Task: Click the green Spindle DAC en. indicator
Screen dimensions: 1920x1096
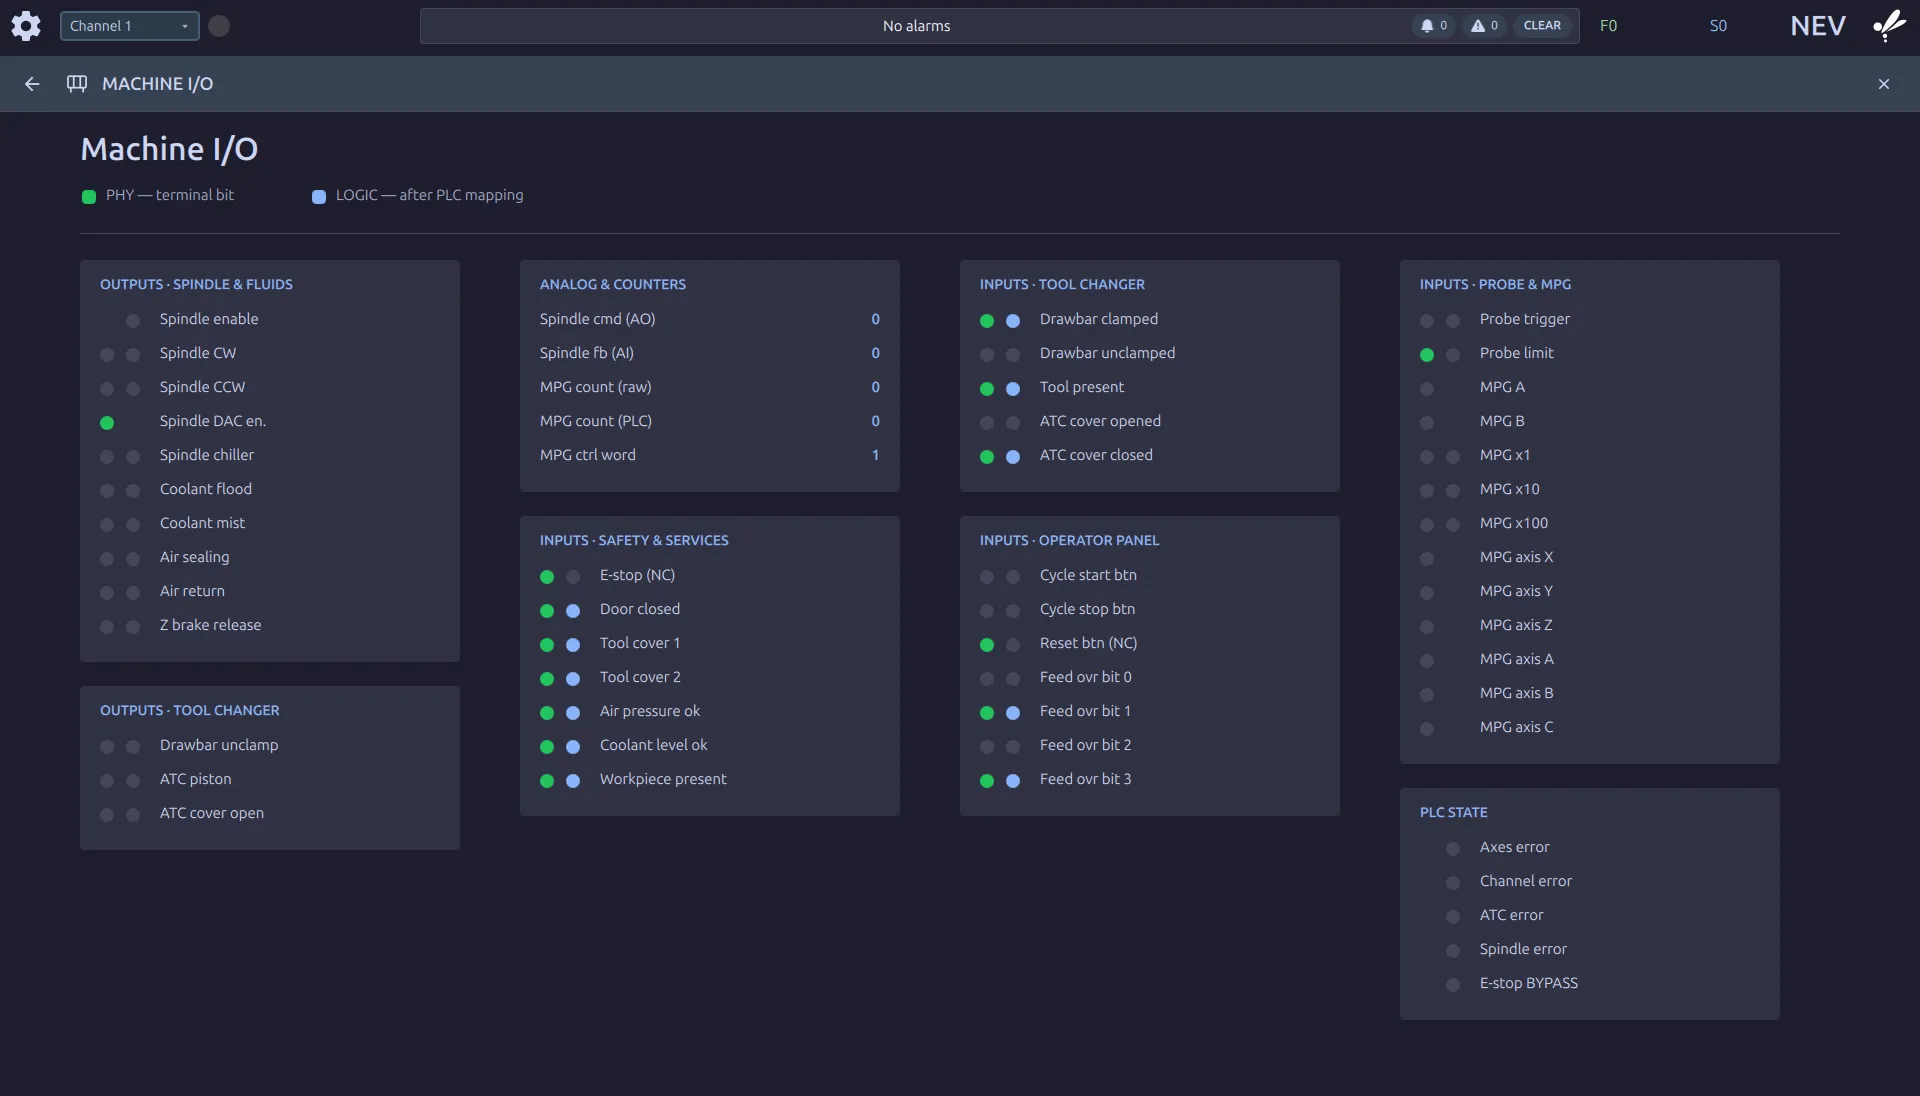Action: 107,423
